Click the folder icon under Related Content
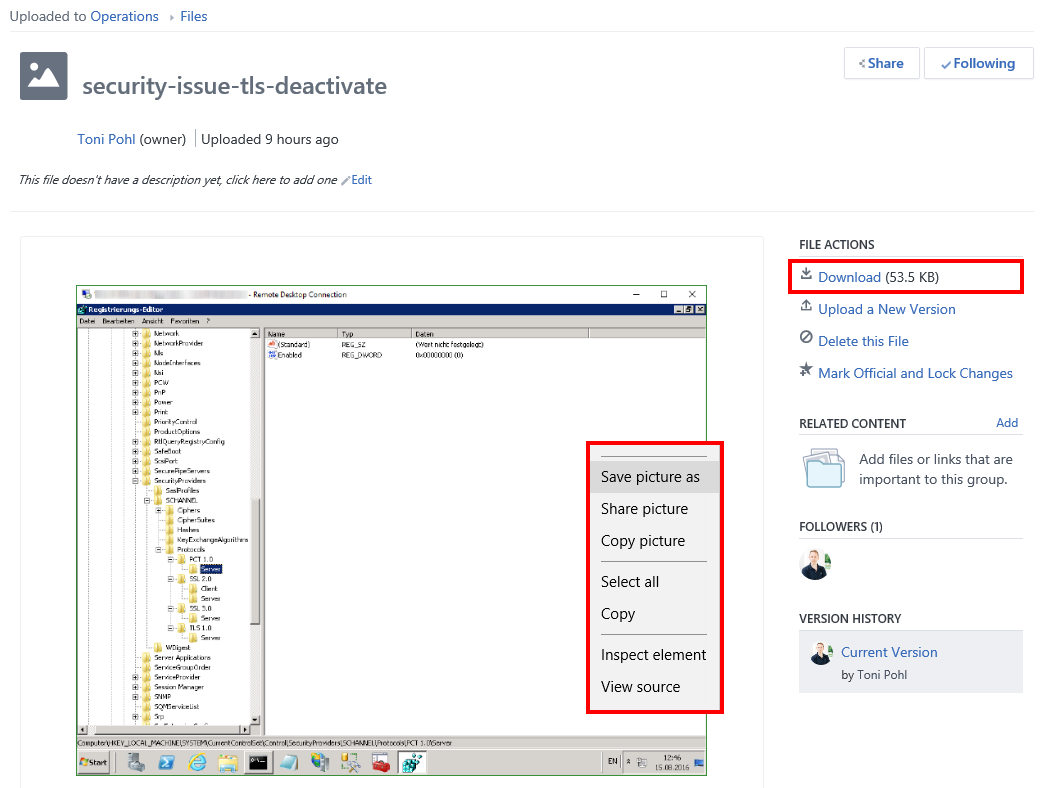Viewport: 1040px width, 788px height. (x=823, y=468)
